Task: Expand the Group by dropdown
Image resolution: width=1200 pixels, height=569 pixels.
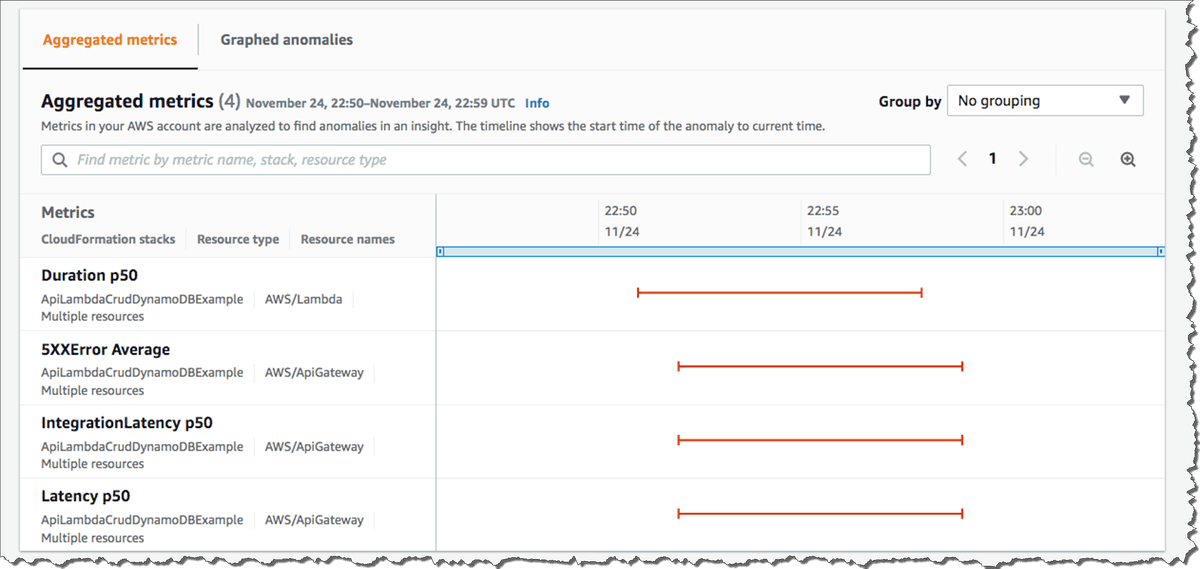Action: pos(1044,101)
